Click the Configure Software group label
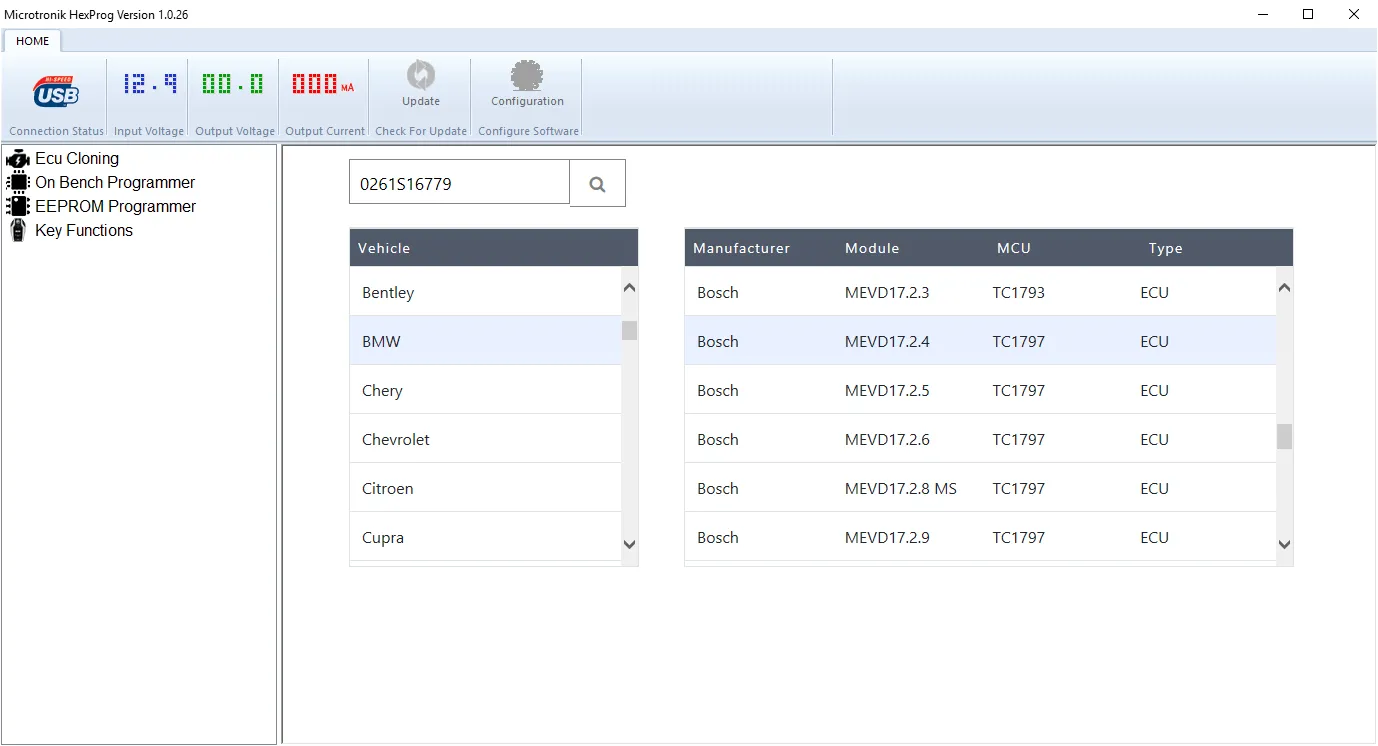 click(x=528, y=131)
